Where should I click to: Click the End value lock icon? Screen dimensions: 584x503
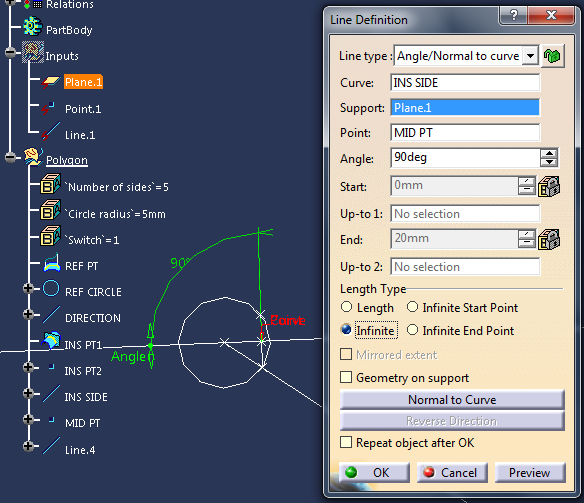pyautogui.click(x=549, y=239)
